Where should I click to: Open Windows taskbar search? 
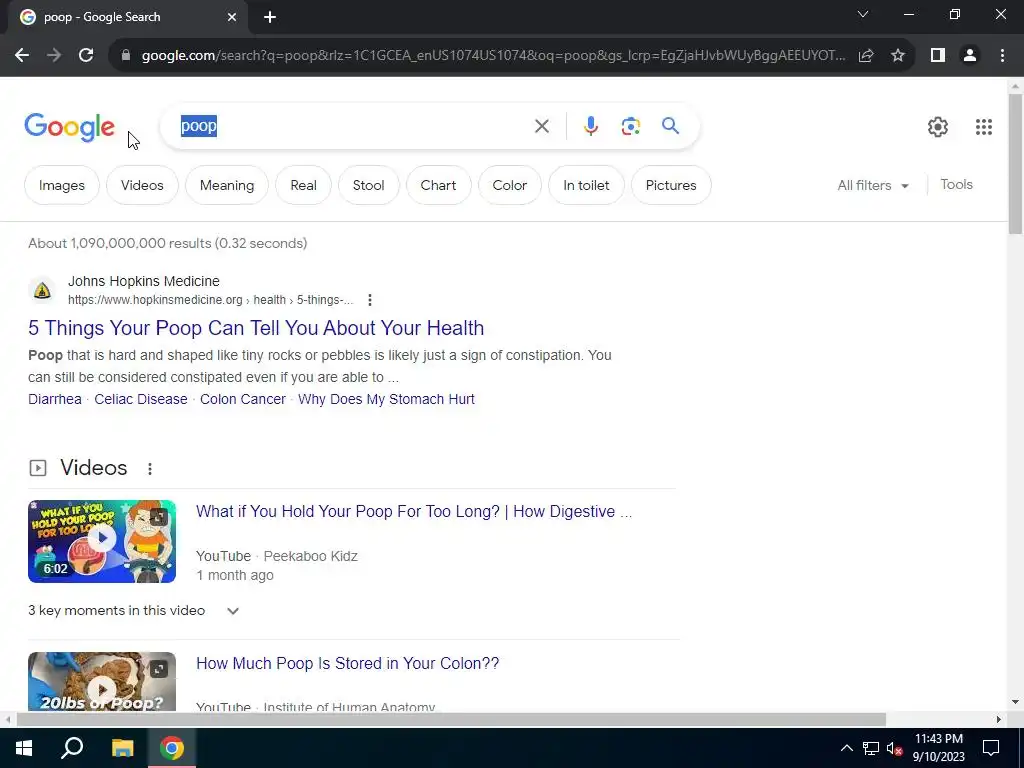[x=72, y=748]
